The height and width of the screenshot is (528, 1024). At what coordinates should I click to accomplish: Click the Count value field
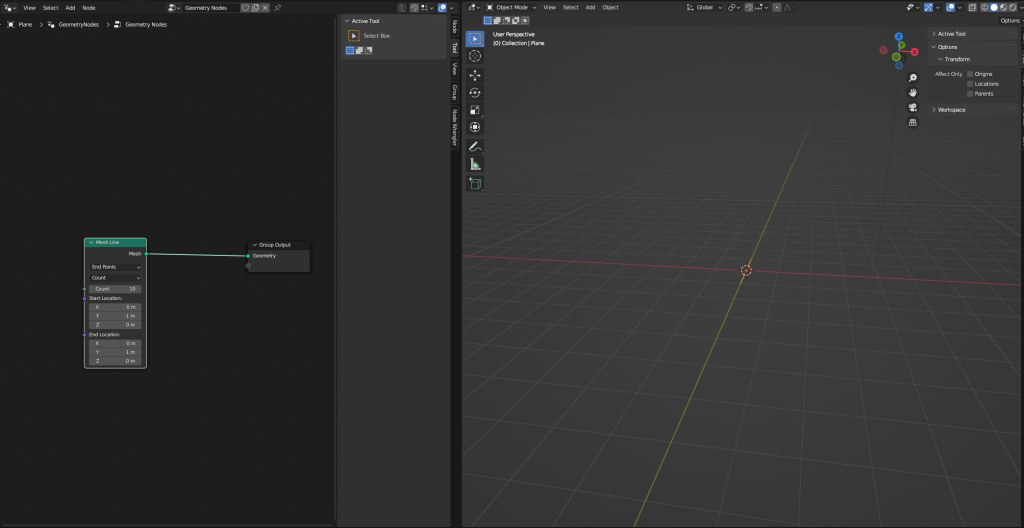pyautogui.click(x=116, y=289)
